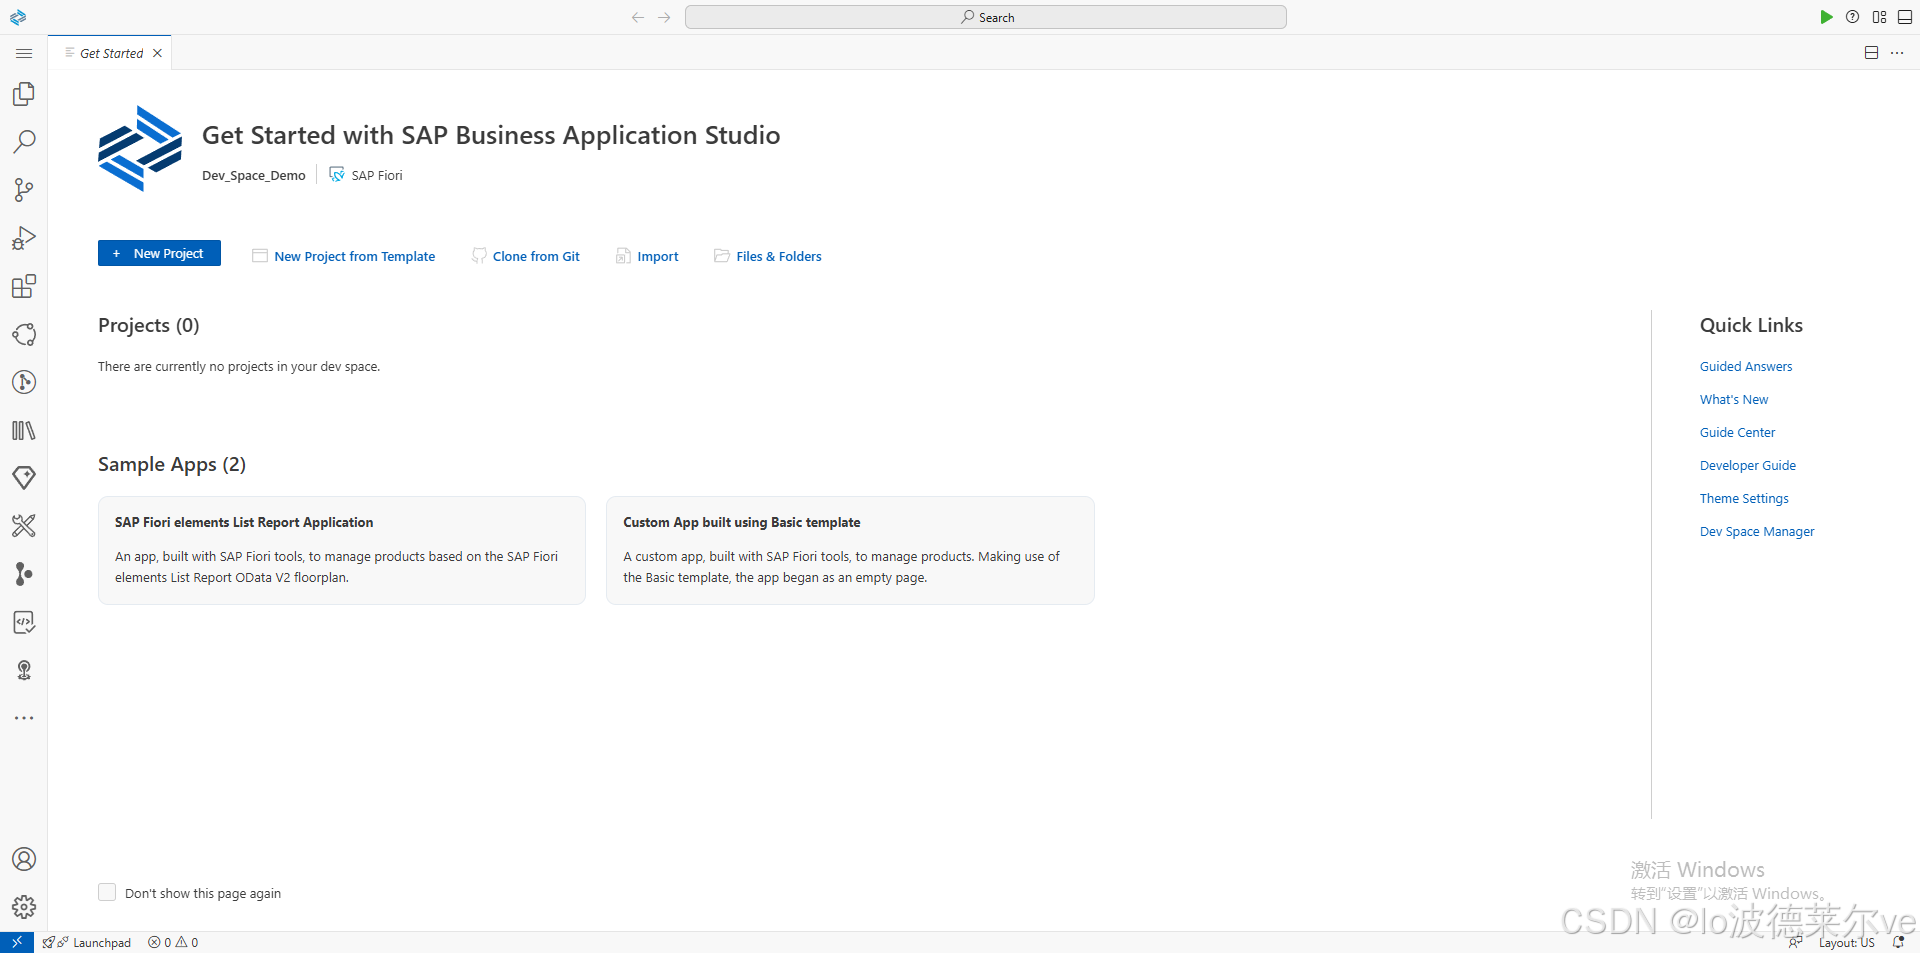
Task: Click the top Search command box
Action: 986,17
